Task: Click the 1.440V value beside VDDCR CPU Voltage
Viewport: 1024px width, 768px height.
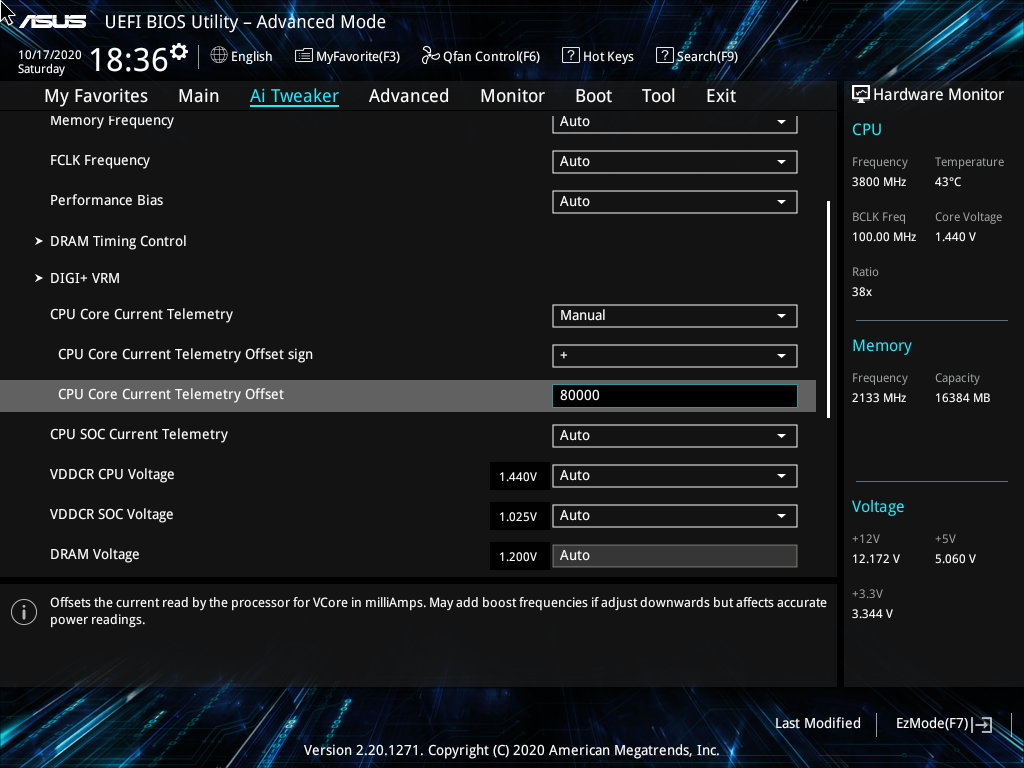Action: [x=518, y=477]
